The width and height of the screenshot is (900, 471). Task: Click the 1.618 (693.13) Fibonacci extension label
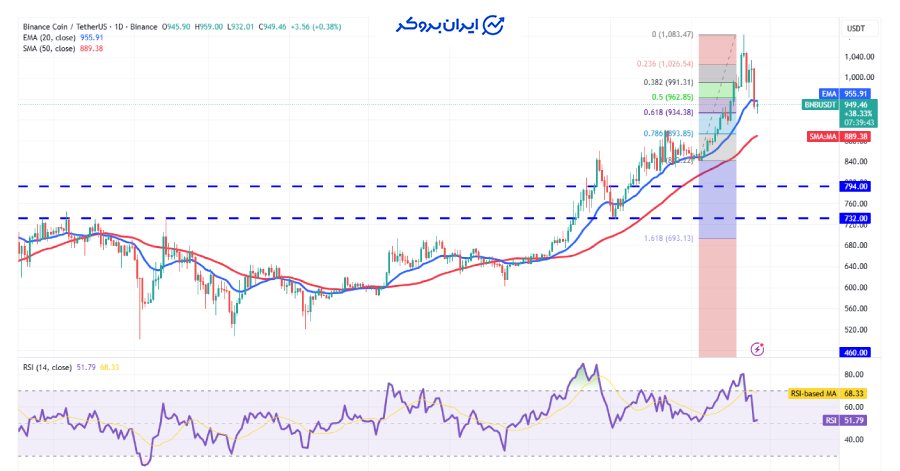click(x=669, y=239)
